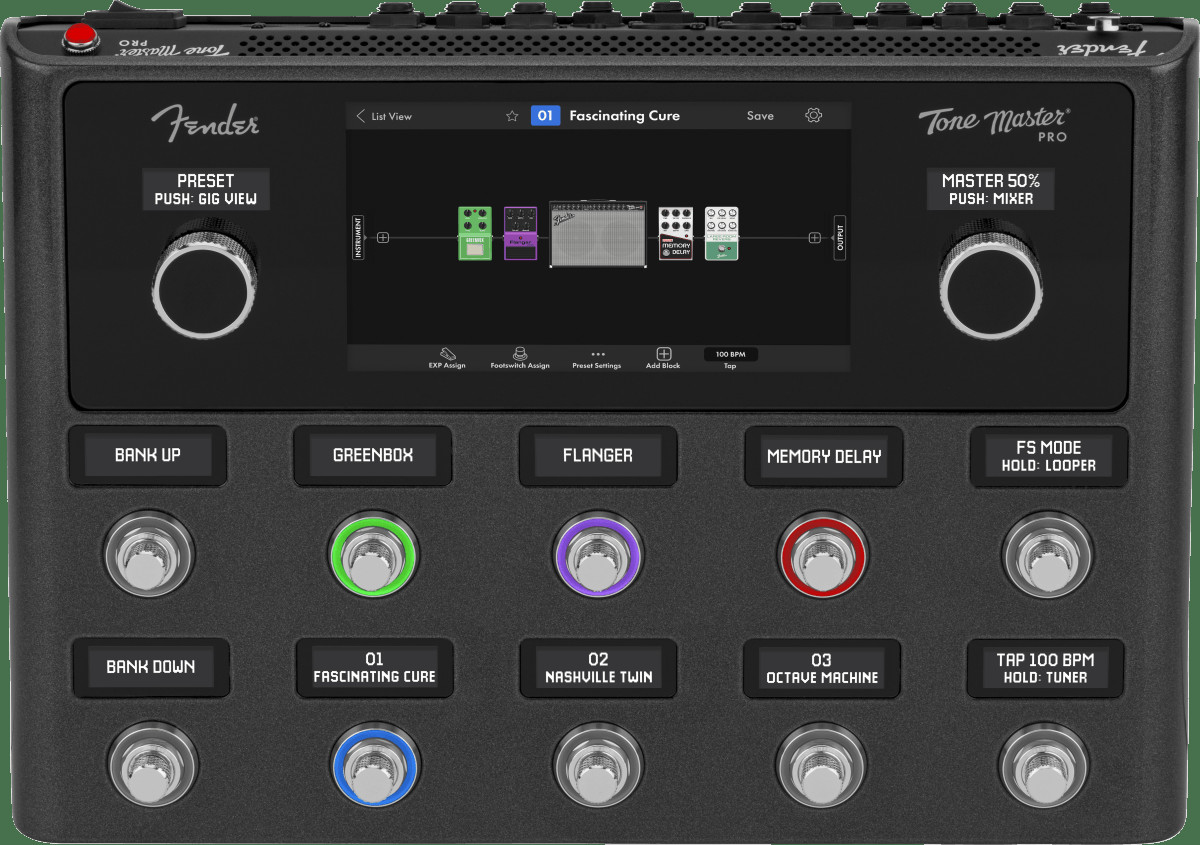Open the Footswitch Assign icon

click(x=520, y=356)
